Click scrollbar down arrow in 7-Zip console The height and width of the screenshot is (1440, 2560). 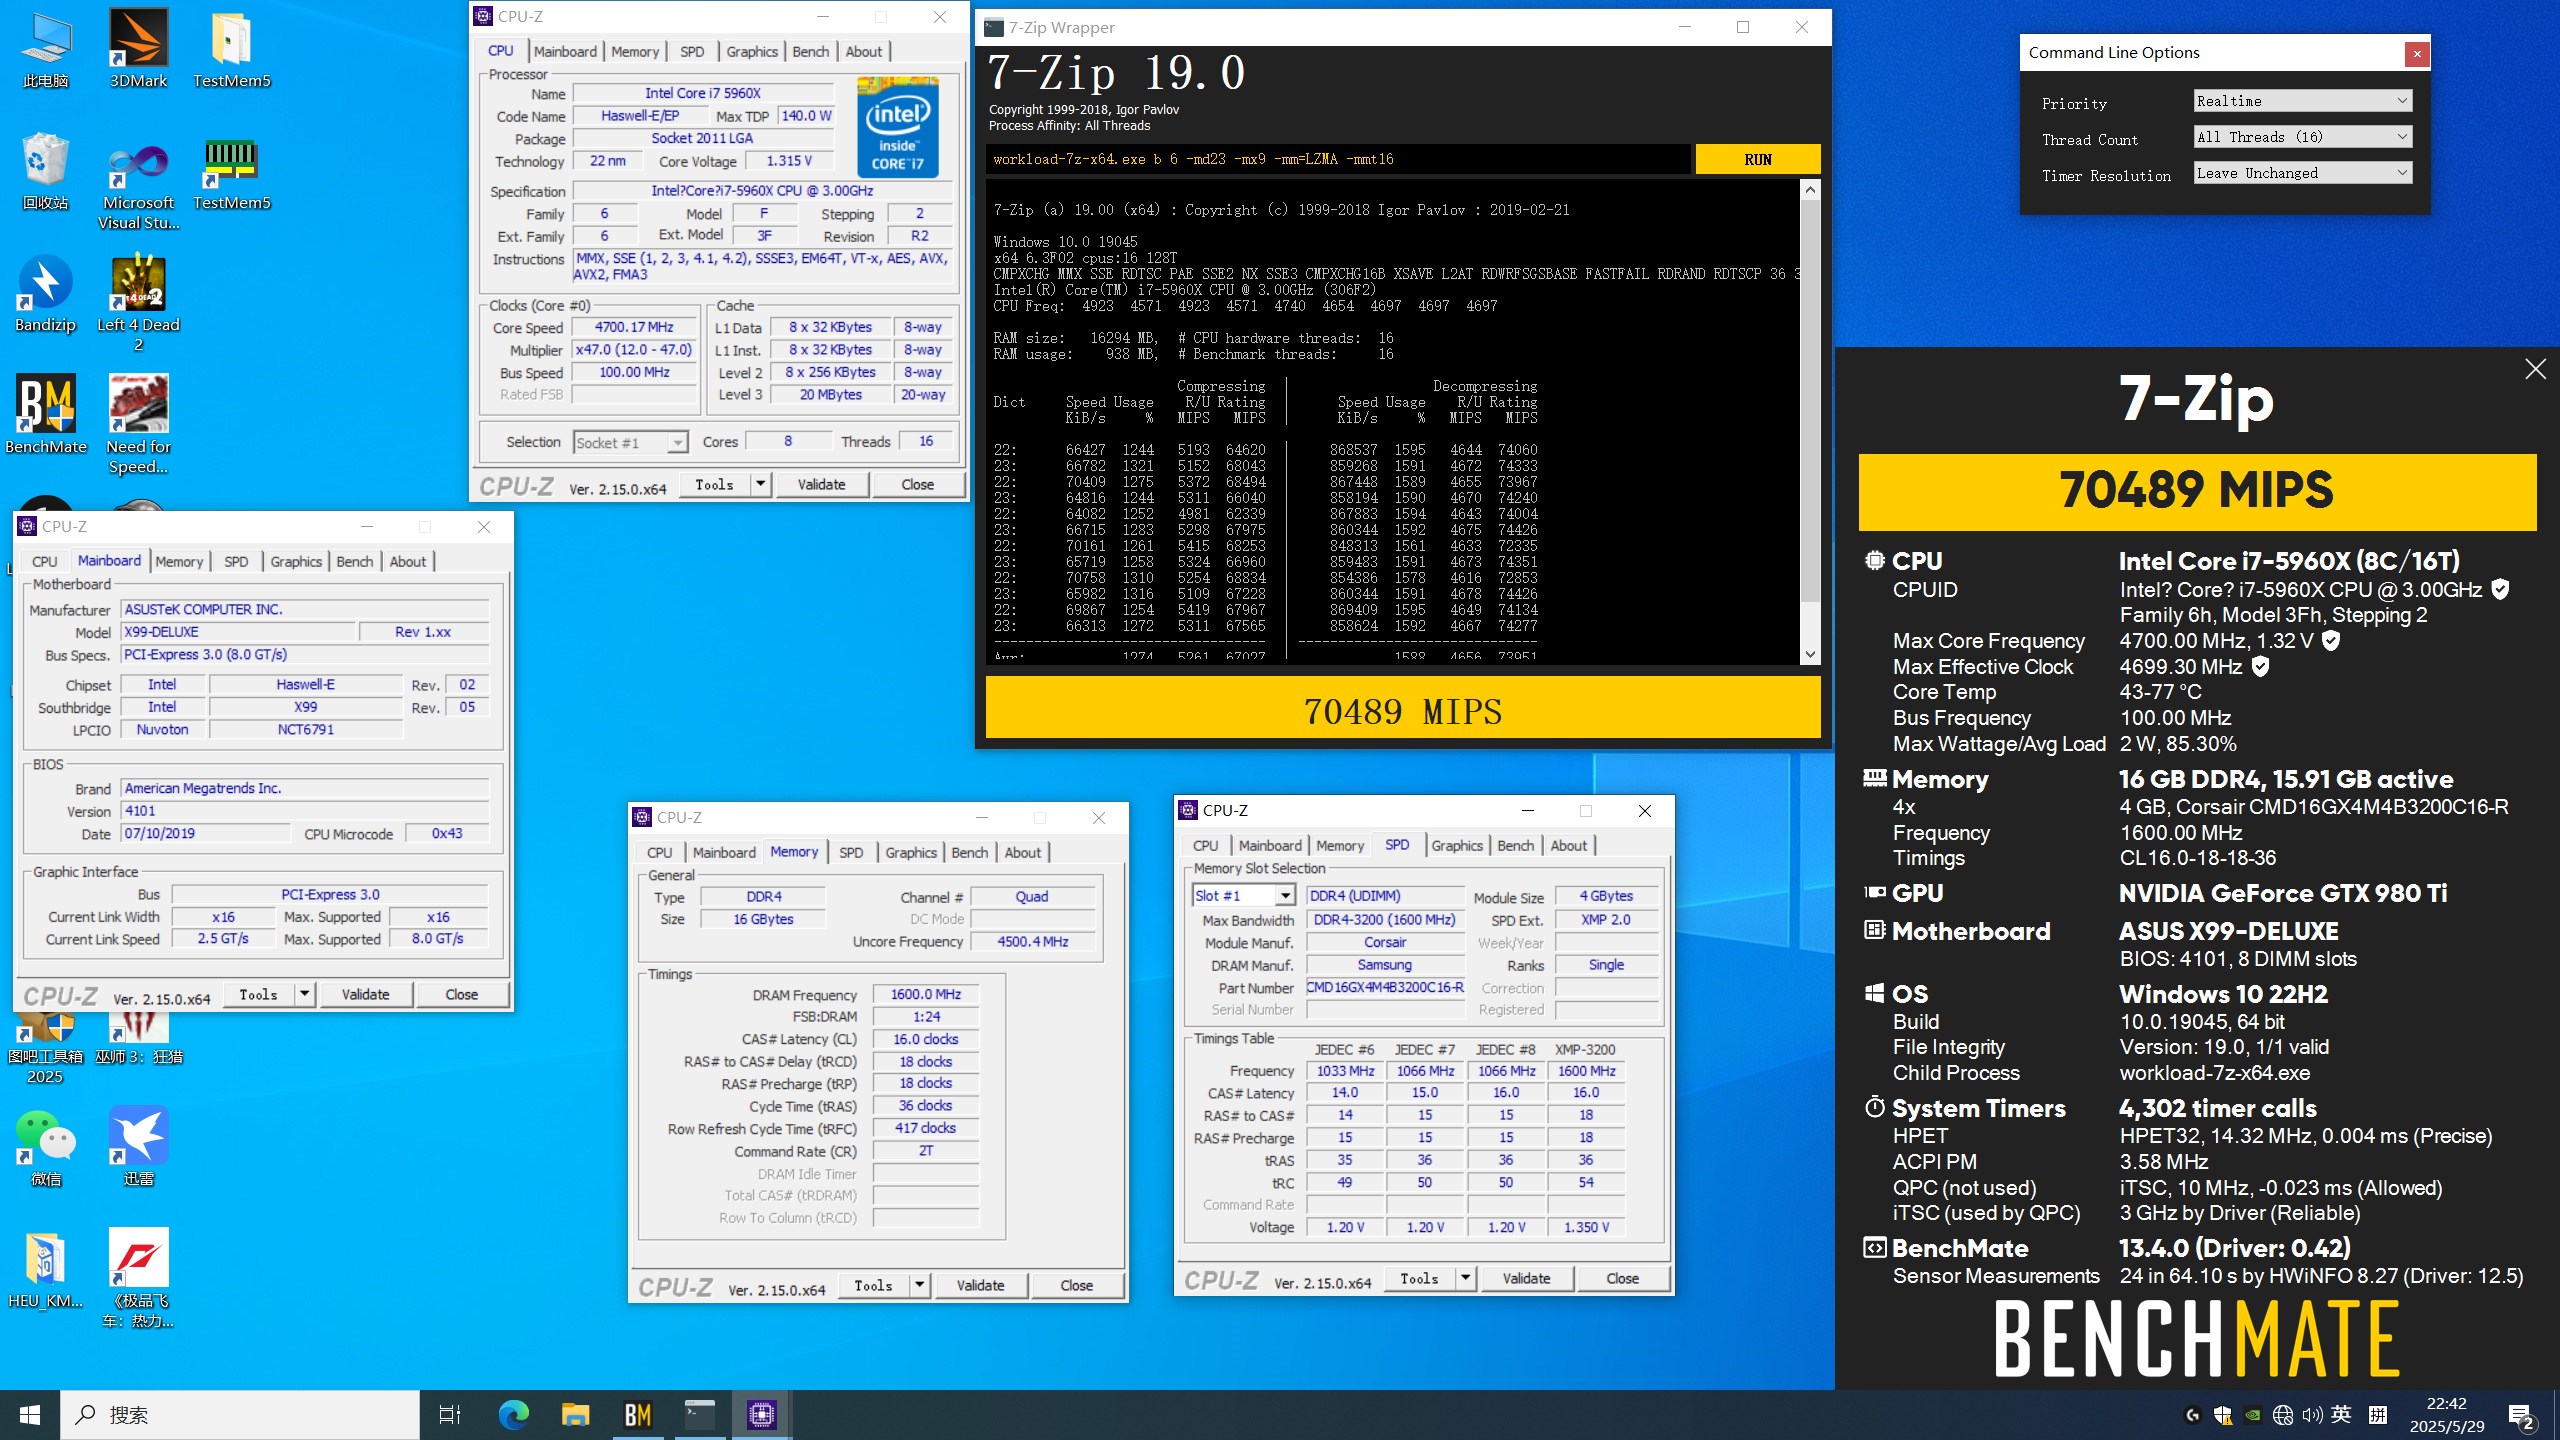coord(1810,654)
